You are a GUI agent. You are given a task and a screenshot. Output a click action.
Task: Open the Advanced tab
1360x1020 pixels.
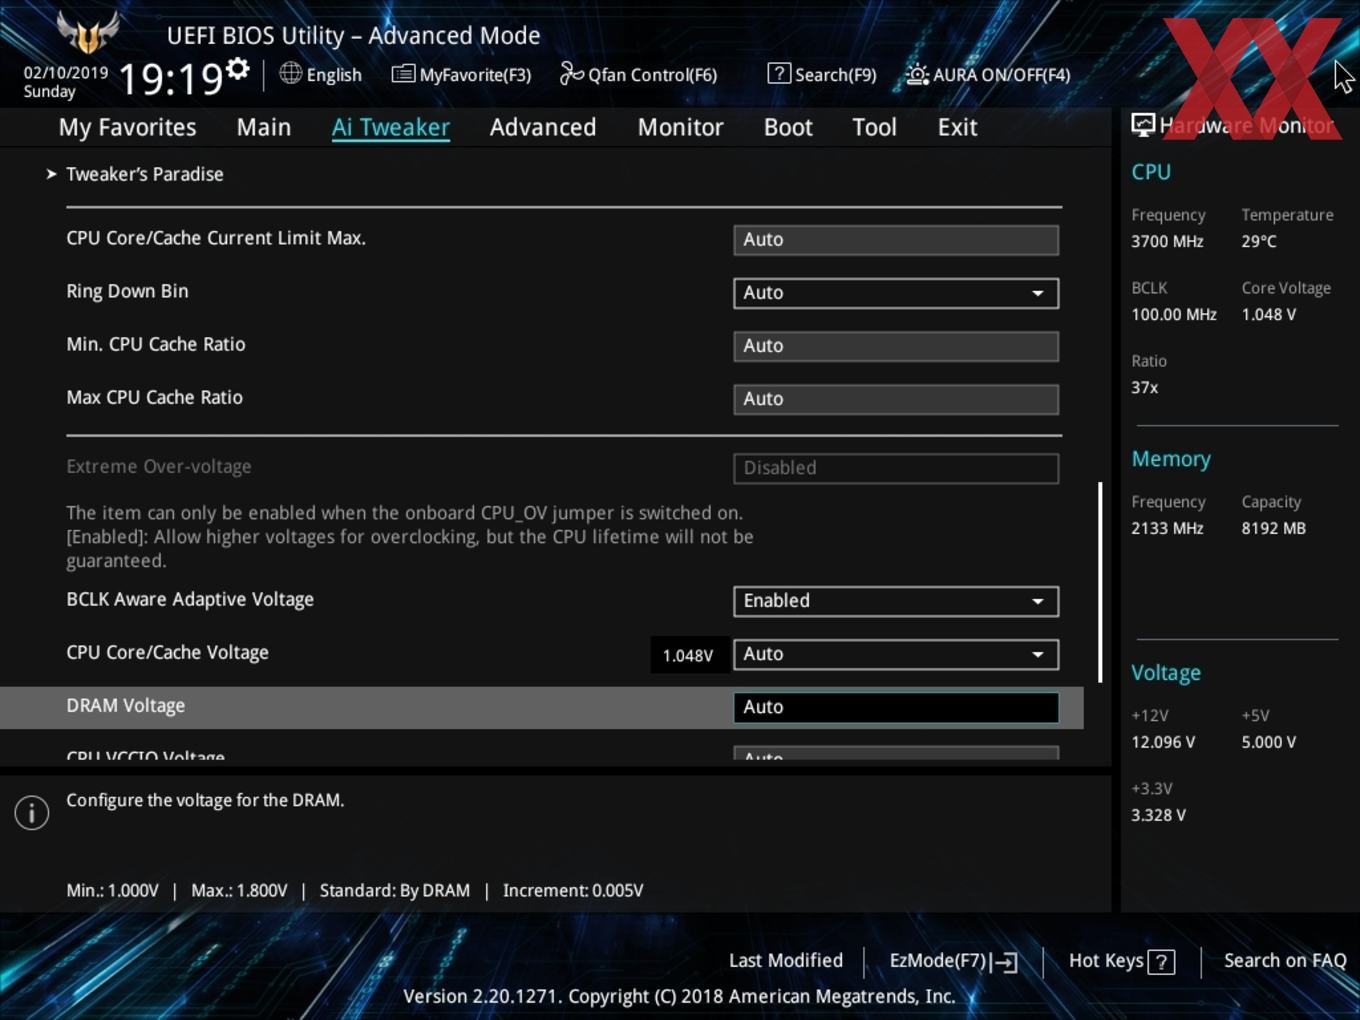[x=543, y=127]
